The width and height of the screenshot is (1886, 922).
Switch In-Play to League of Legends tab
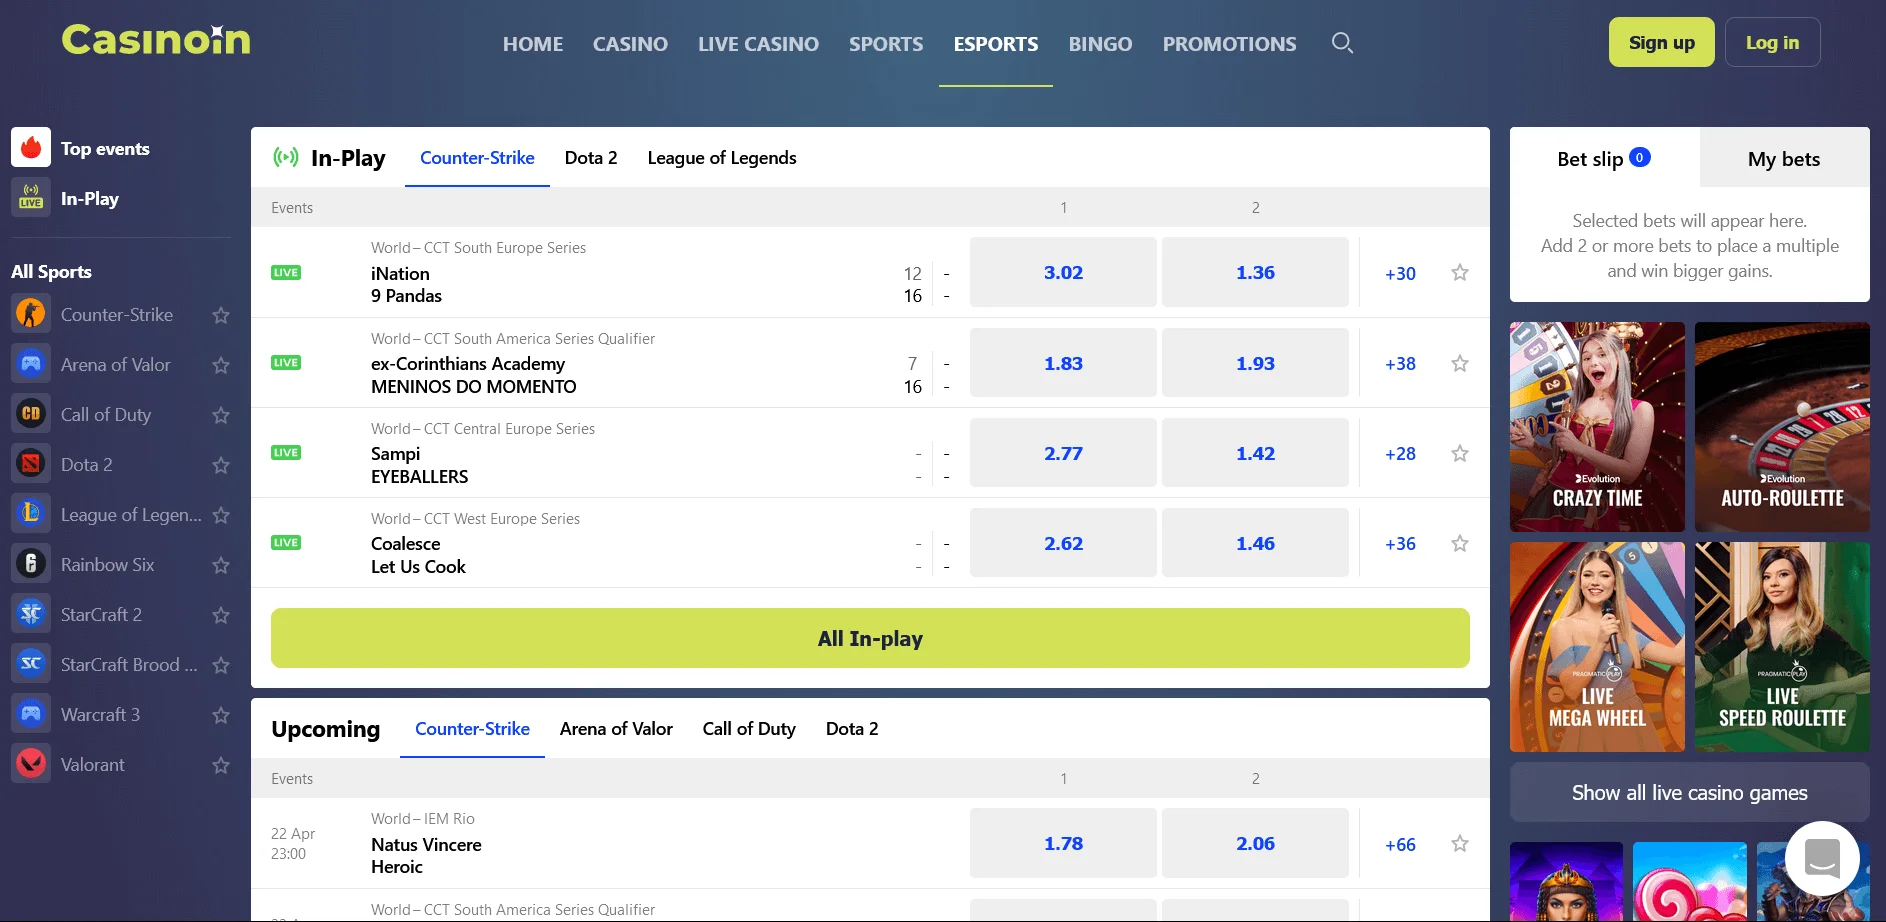click(x=722, y=158)
